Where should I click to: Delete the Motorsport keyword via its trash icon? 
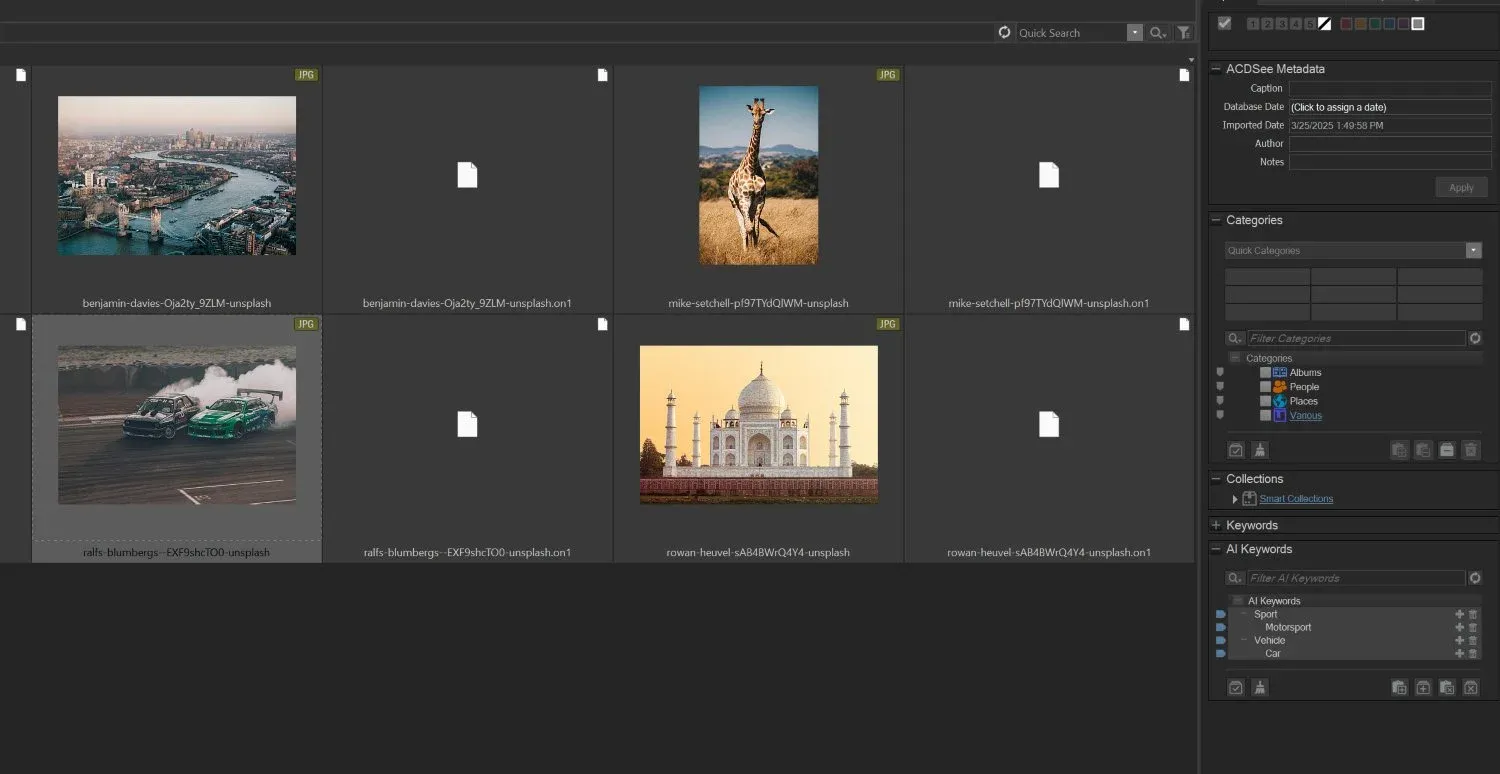(1473, 627)
